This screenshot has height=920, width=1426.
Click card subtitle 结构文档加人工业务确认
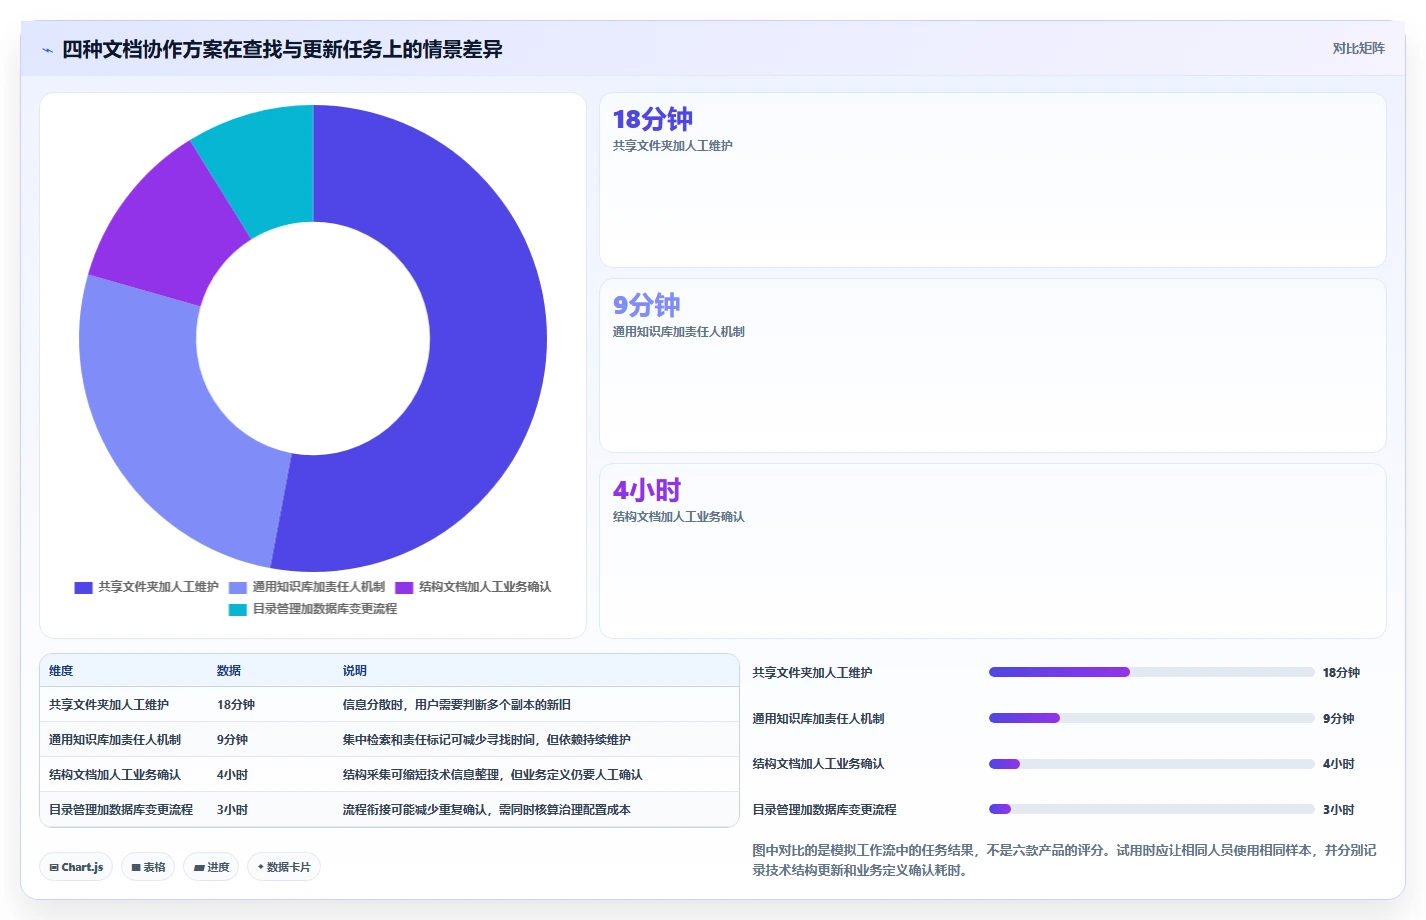[x=678, y=517]
